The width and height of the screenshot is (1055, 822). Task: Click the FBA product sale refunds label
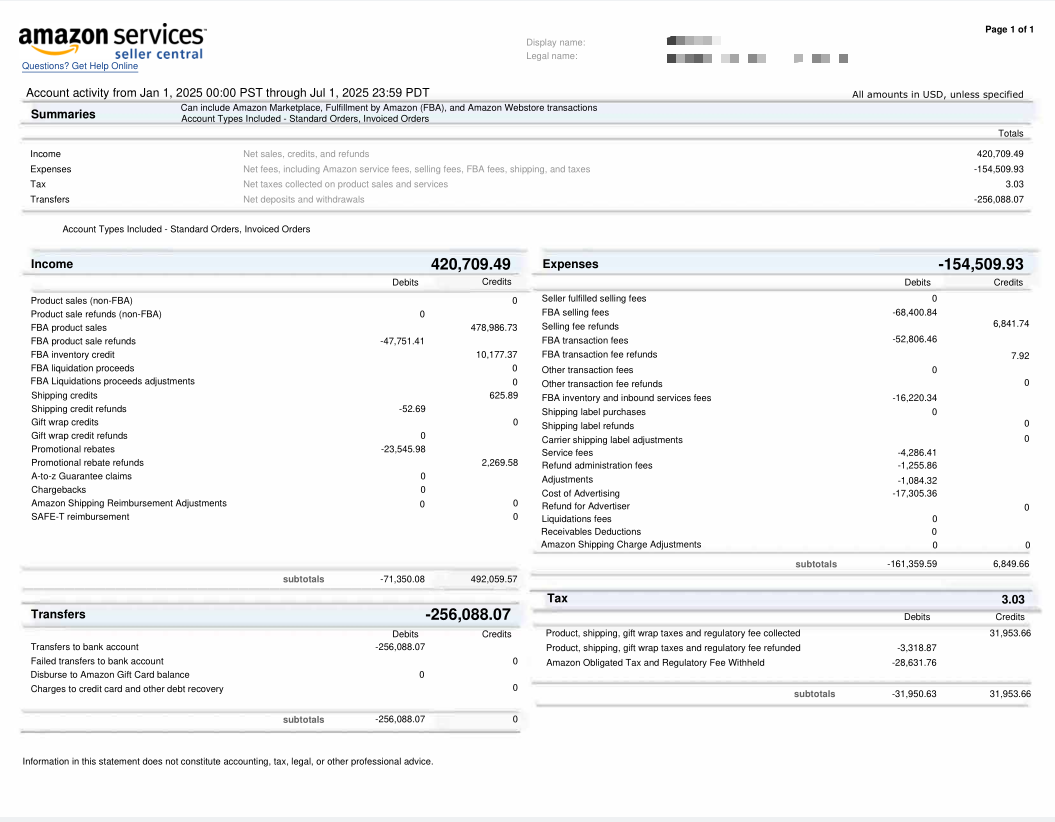point(83,341)
